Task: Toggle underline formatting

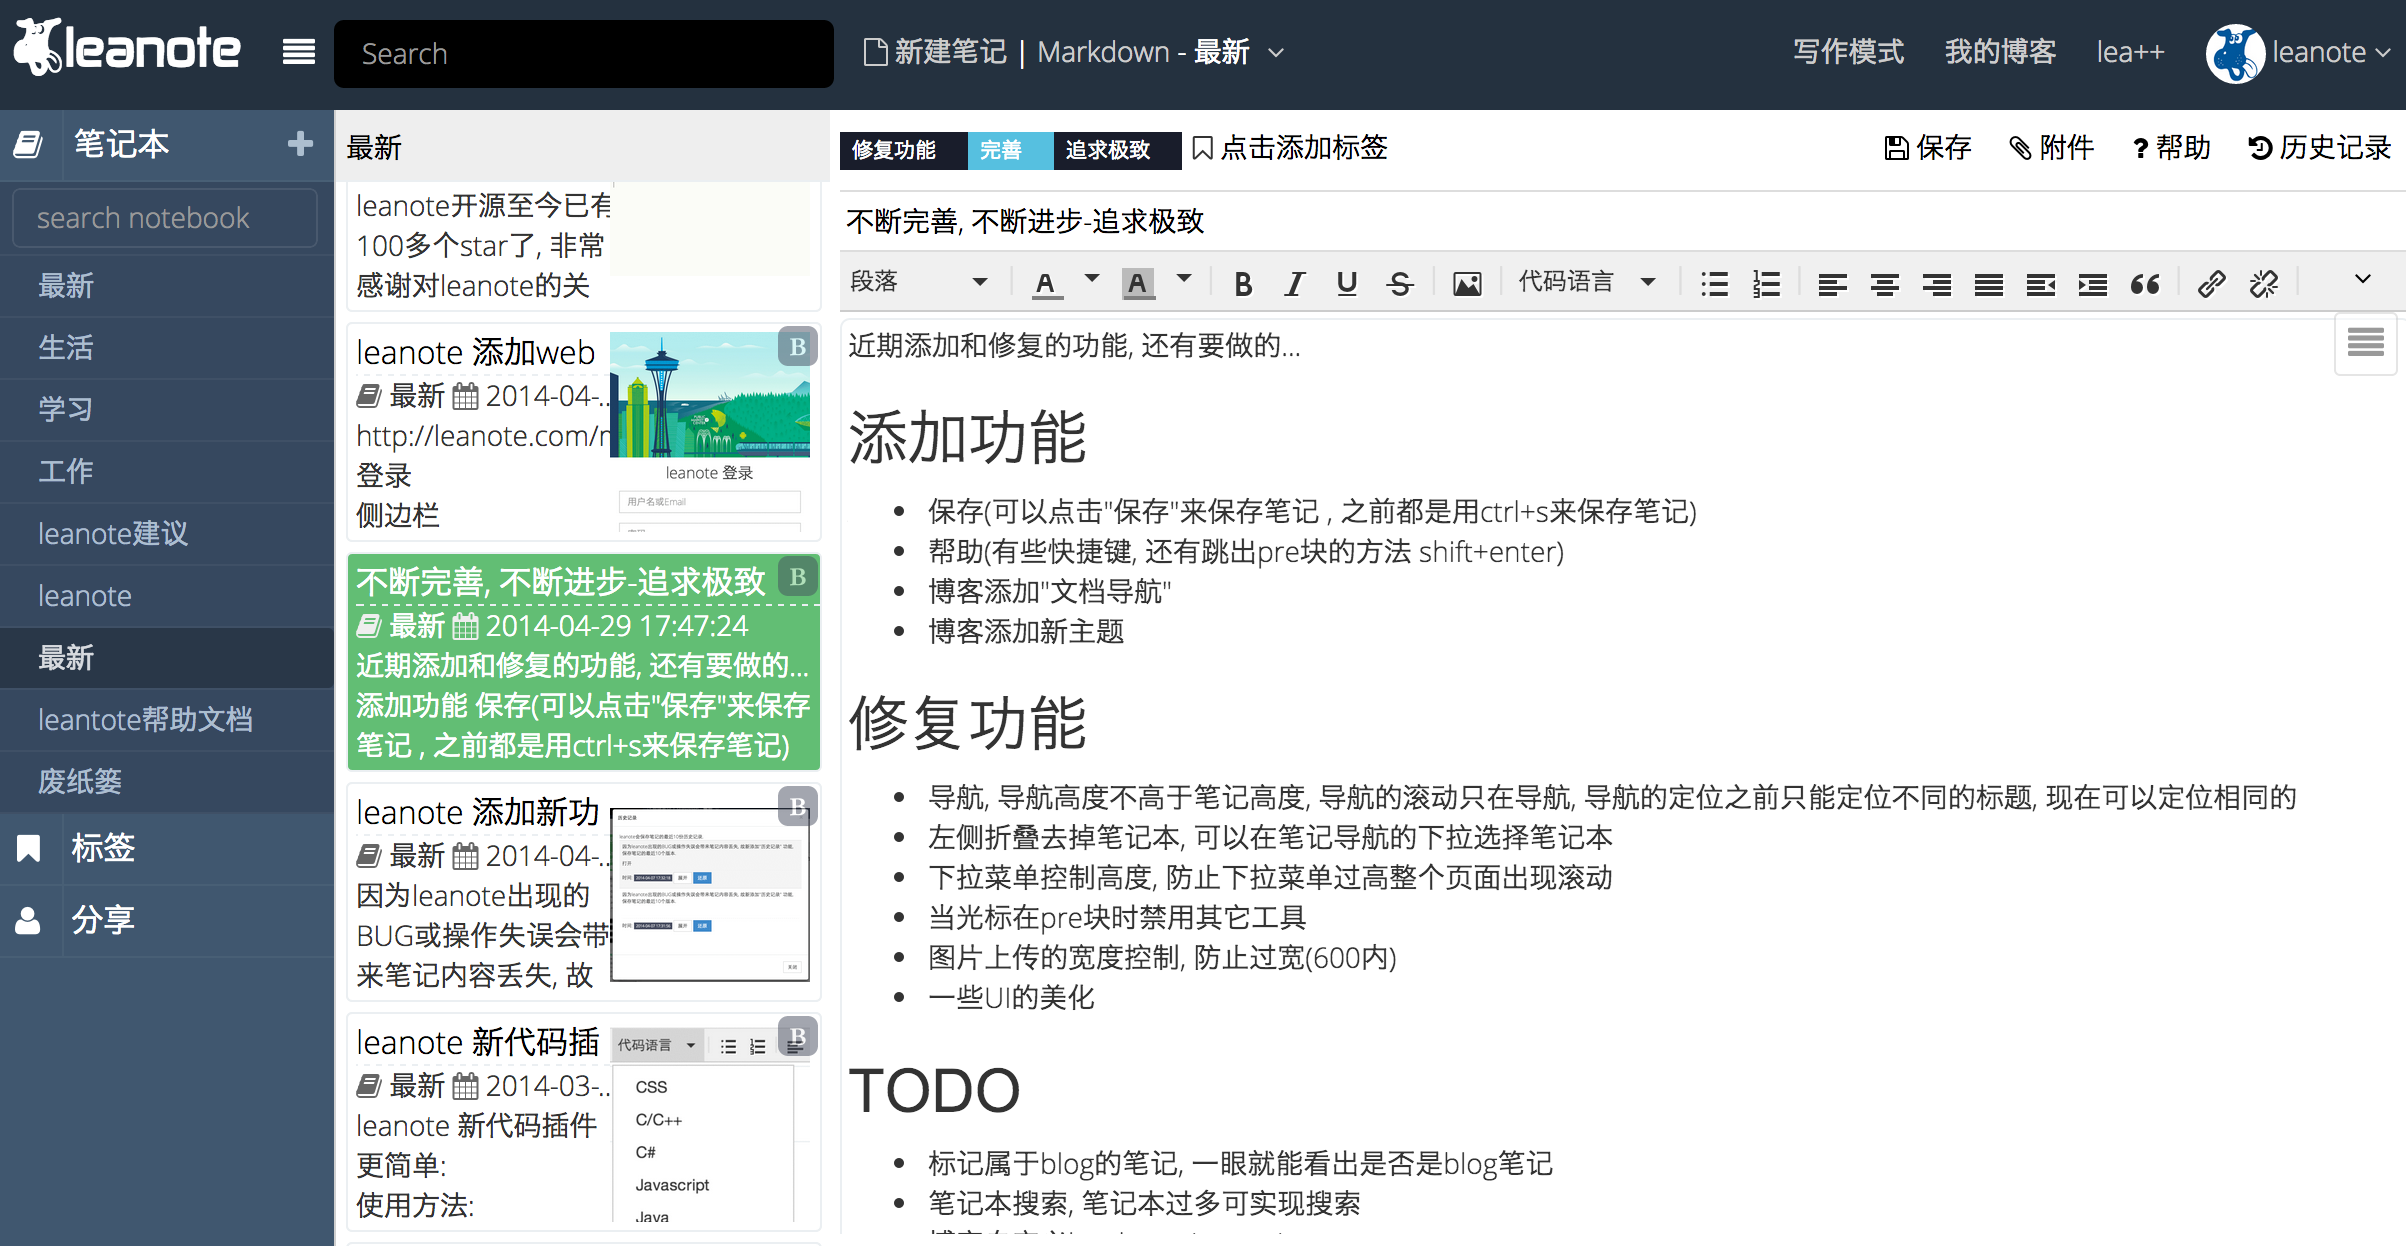Action: click(x=1346, y=284)
